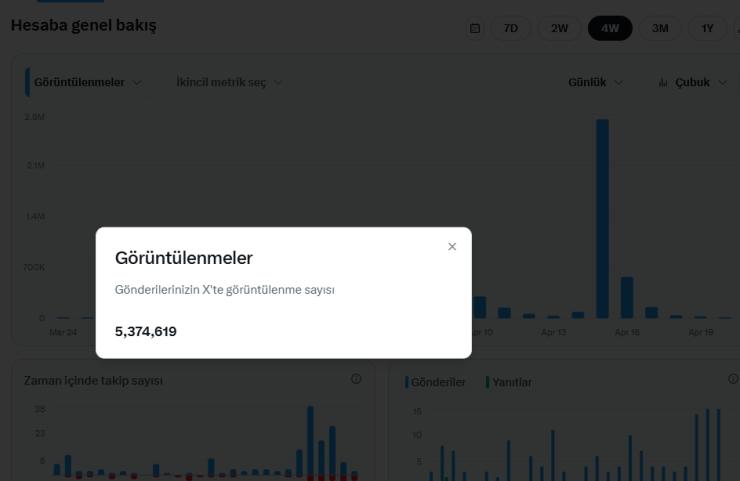Click info icon beside Zaman içinde takip sayısı

[x=356, y=379]
